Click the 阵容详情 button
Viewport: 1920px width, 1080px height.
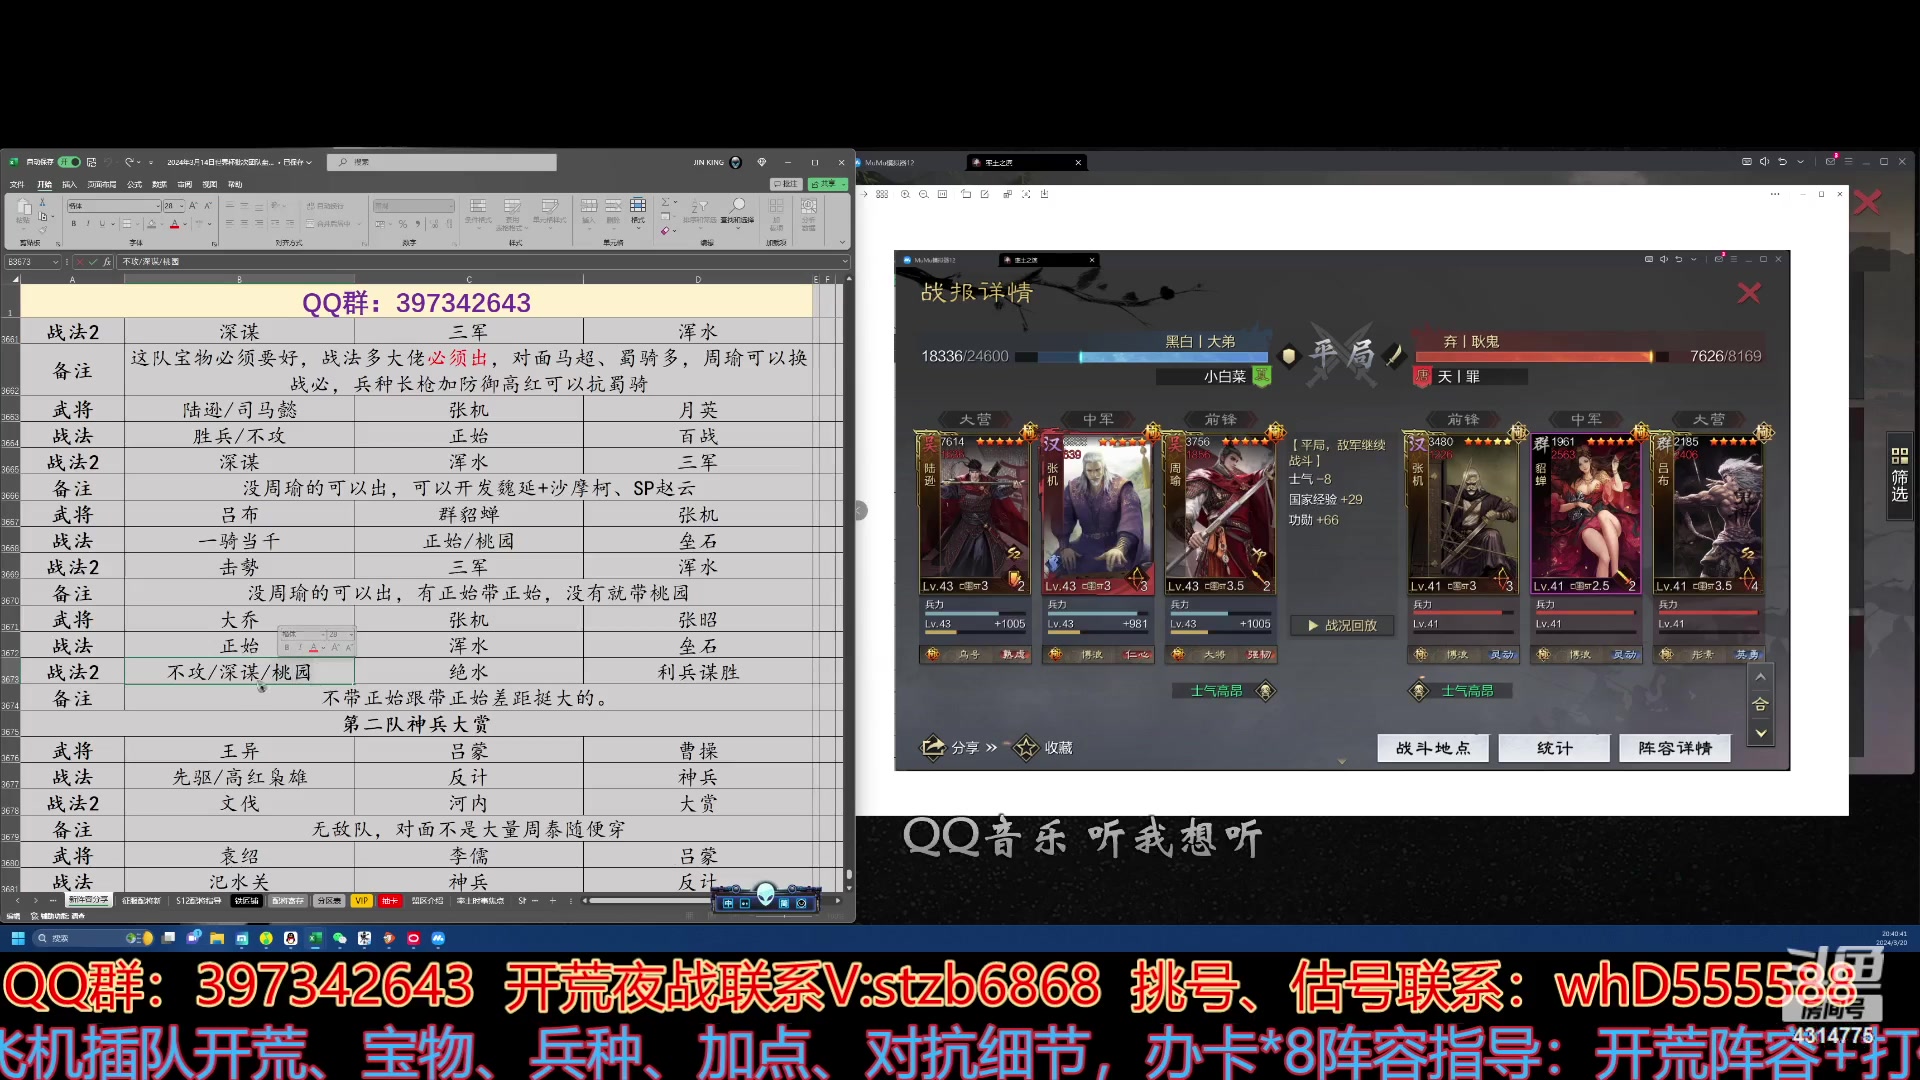coord(1675,748)
